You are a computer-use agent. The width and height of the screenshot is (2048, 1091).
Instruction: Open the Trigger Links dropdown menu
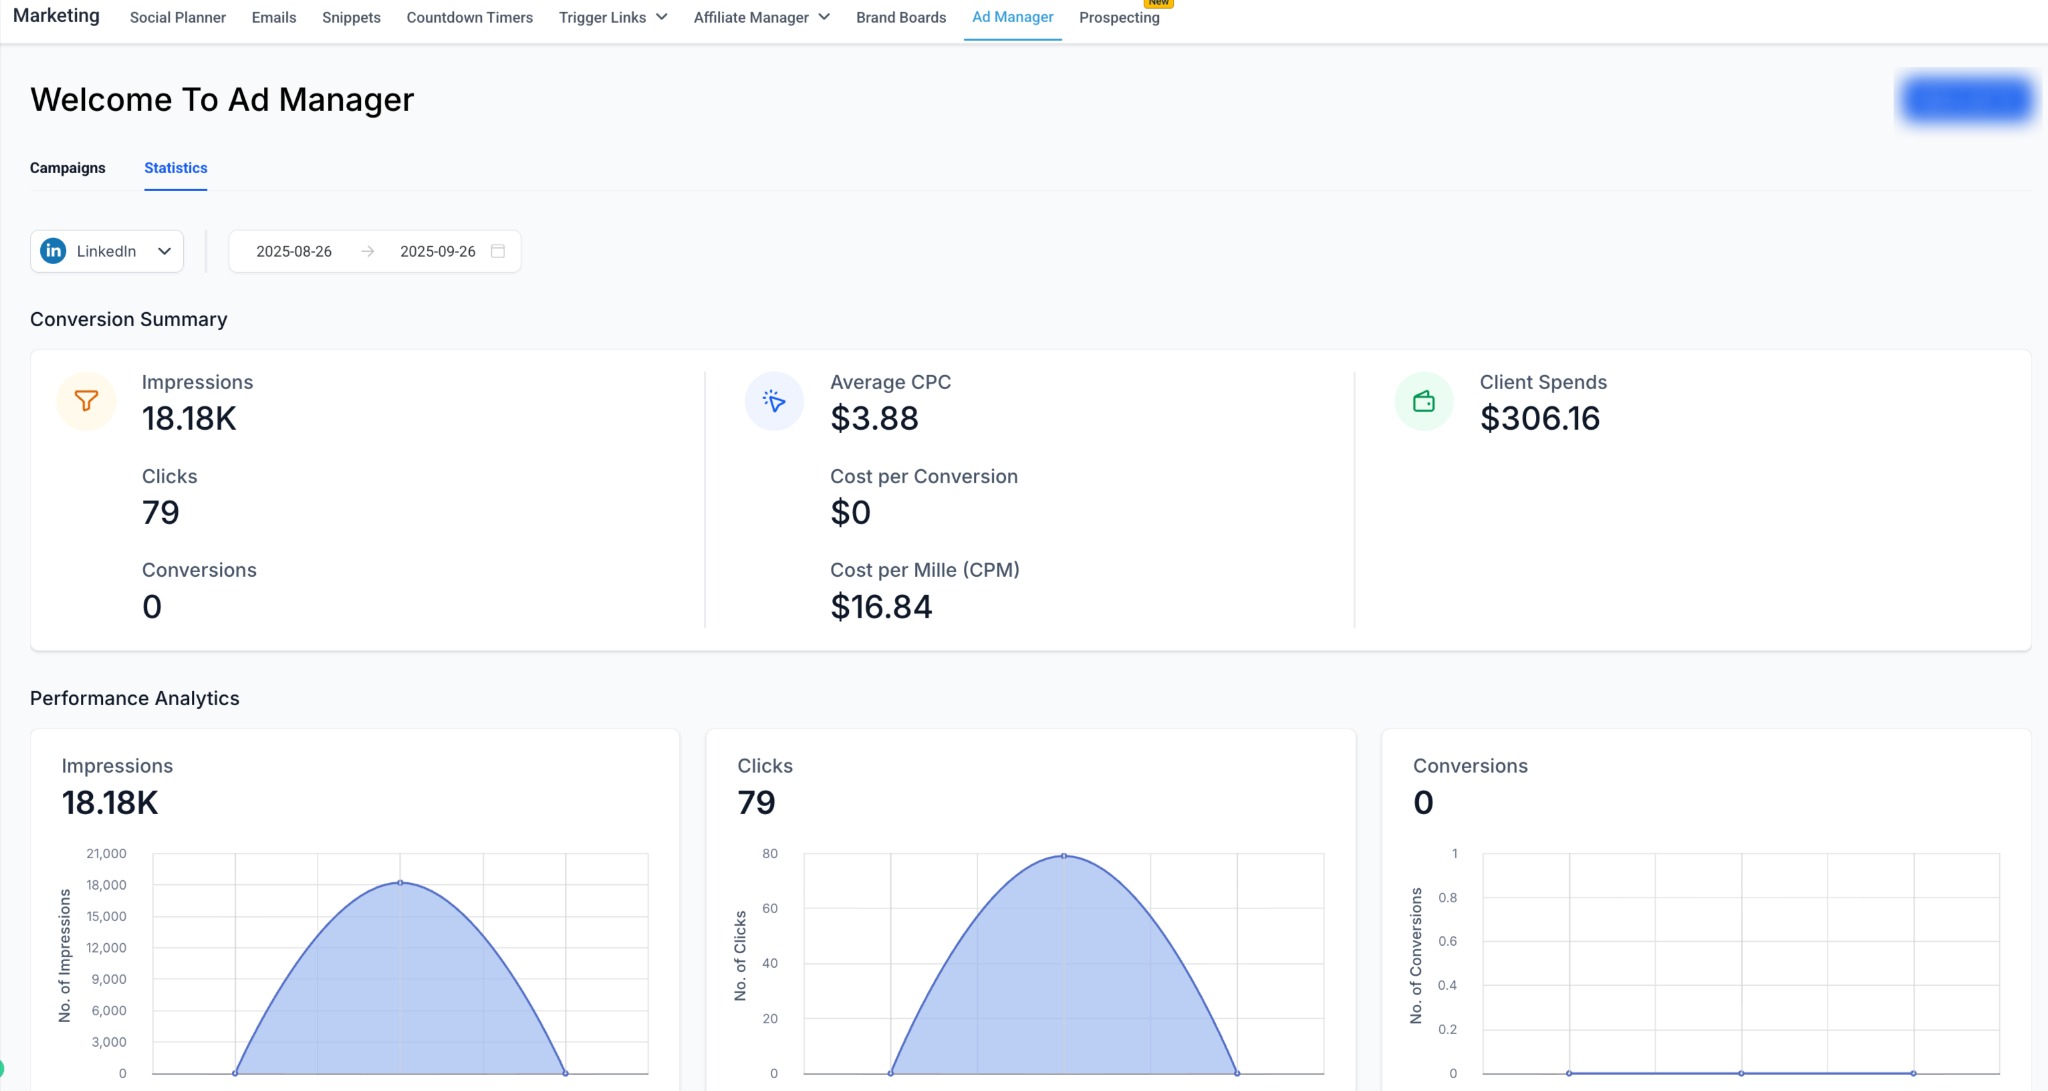pos(613,17)
